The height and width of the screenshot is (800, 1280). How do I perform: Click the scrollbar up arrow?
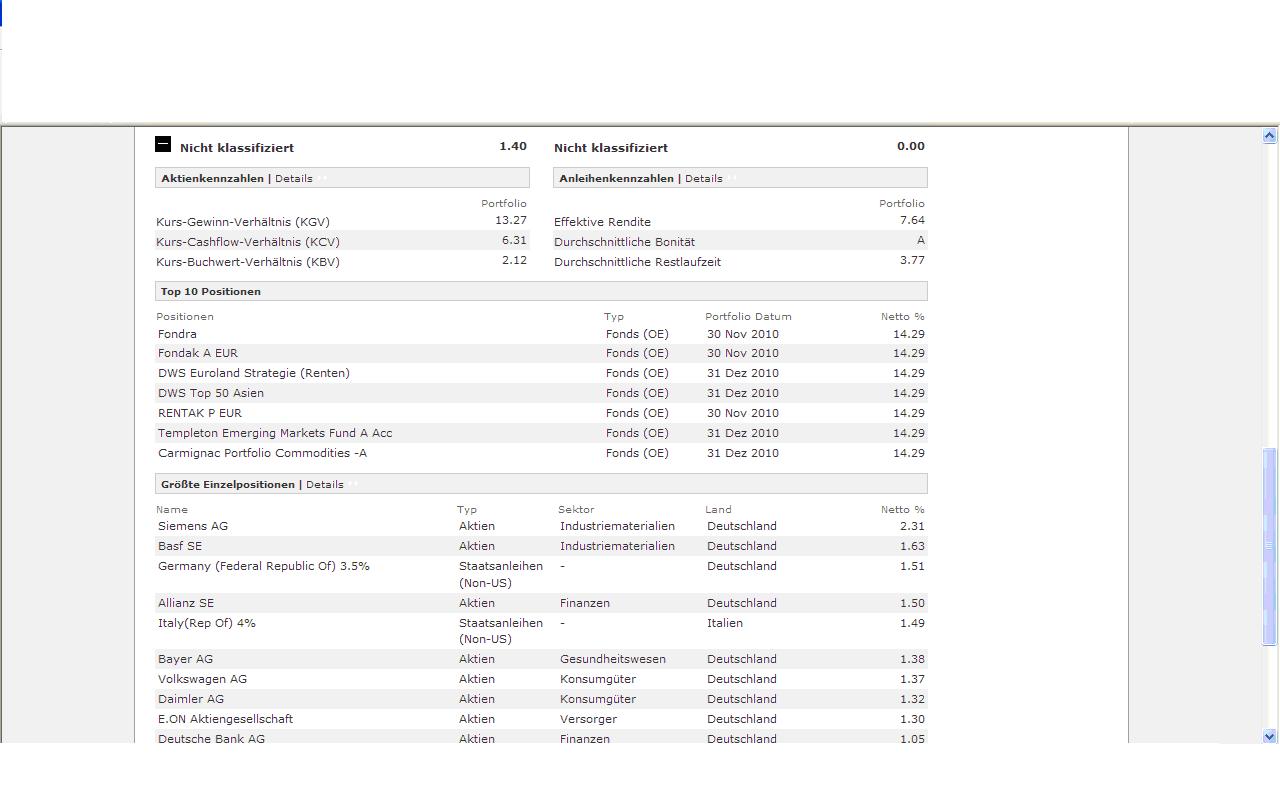pos(1270,135)
